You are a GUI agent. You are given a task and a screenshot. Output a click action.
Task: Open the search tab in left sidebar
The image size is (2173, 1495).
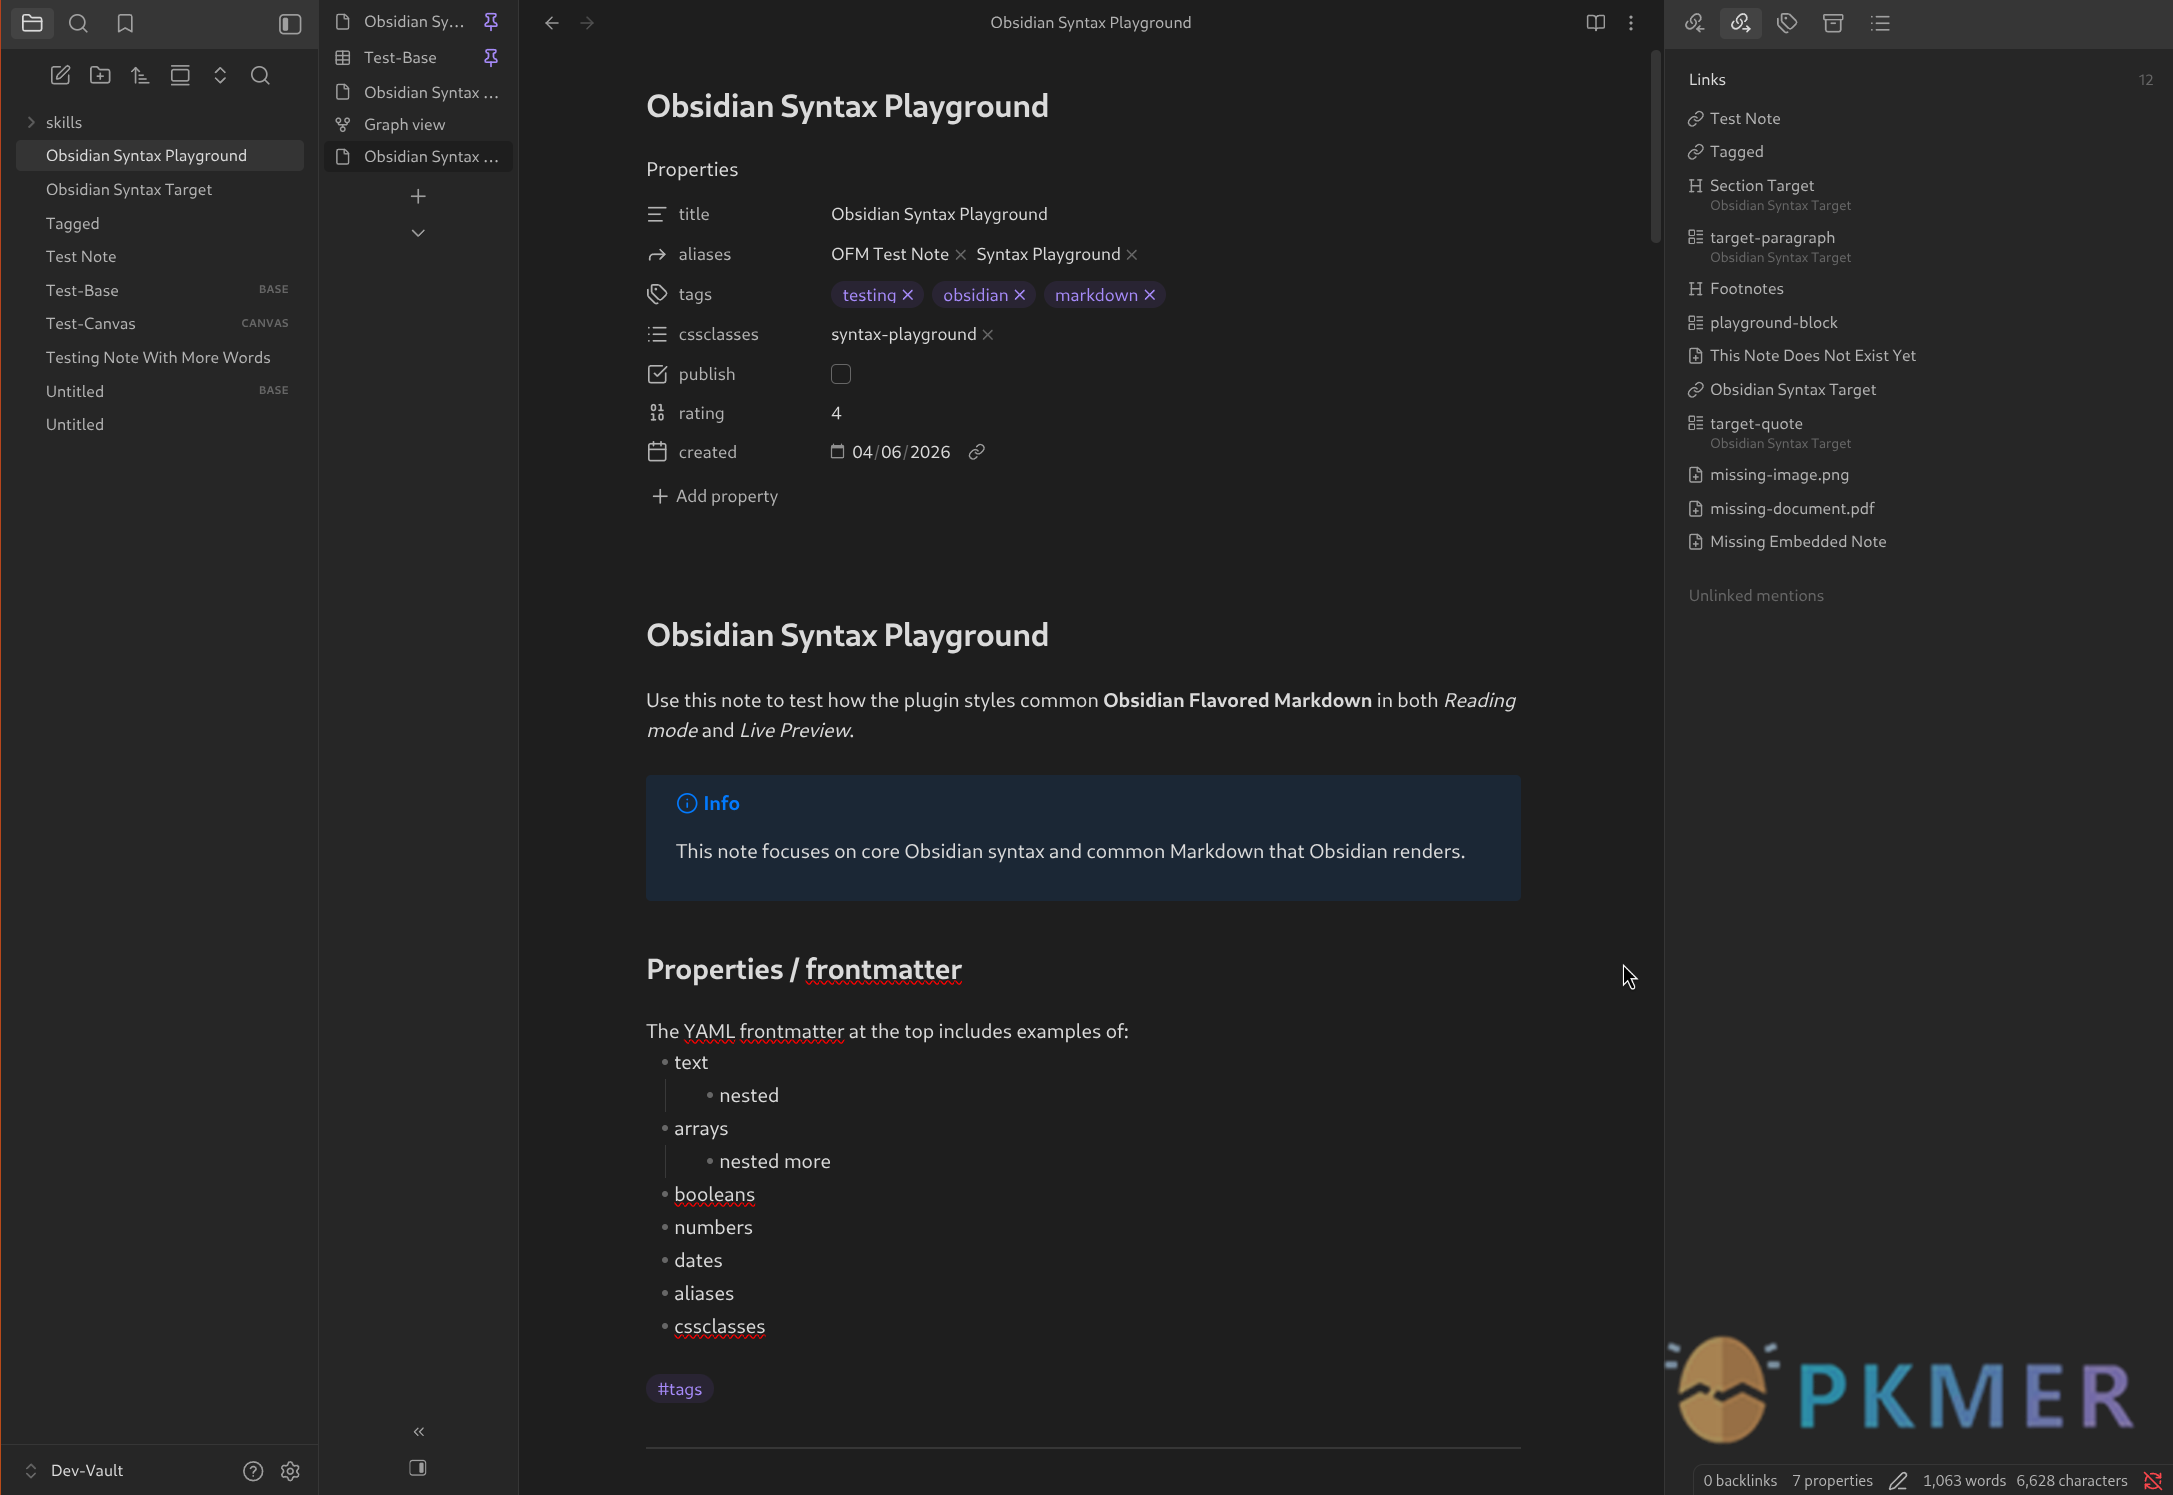coord(78,23)
